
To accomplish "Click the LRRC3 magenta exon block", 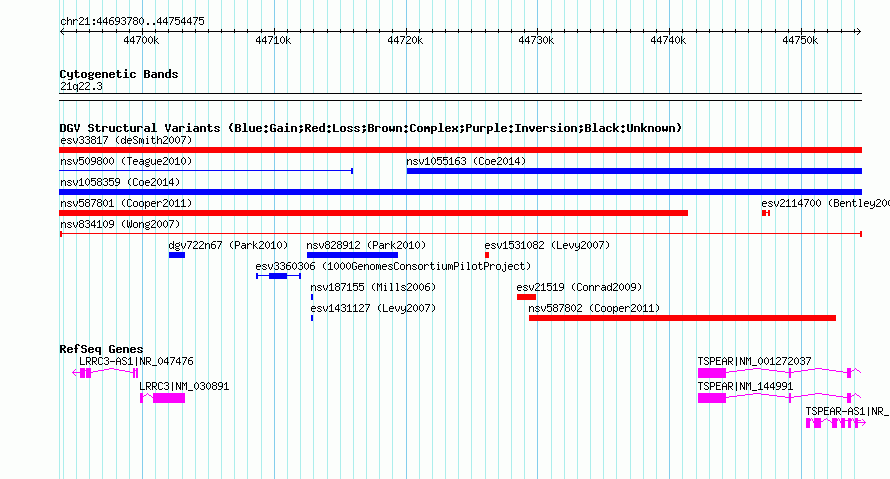I will coord(169,398).
